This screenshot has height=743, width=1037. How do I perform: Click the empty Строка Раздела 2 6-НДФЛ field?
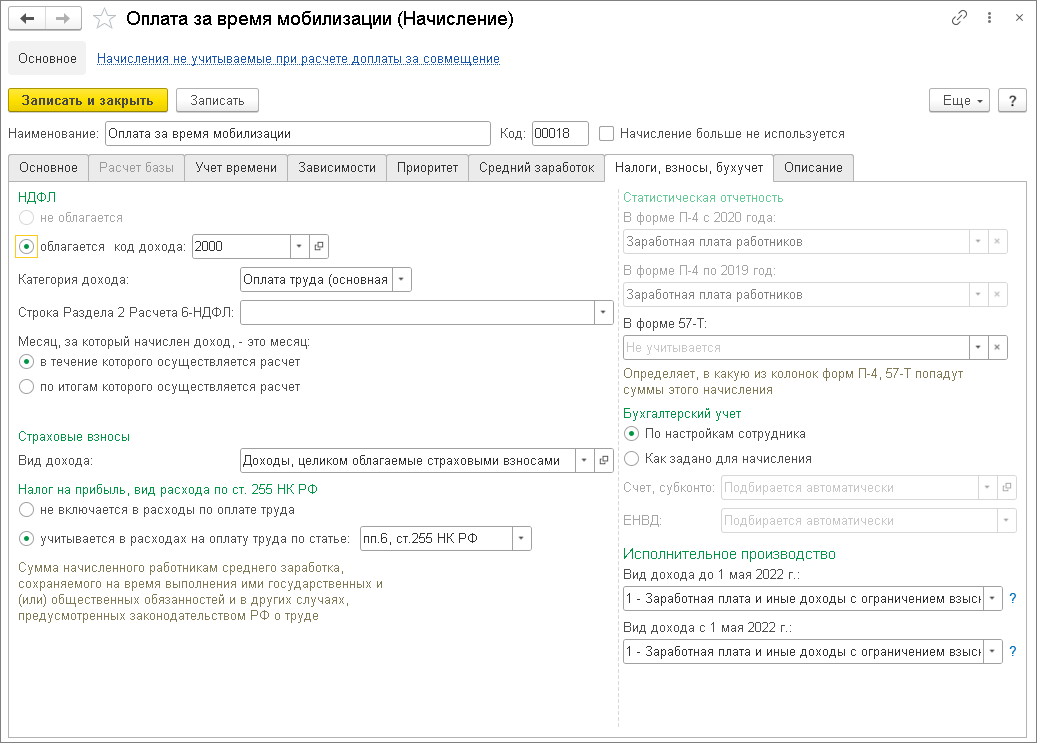pyautogui.click(x=417, y=312)
